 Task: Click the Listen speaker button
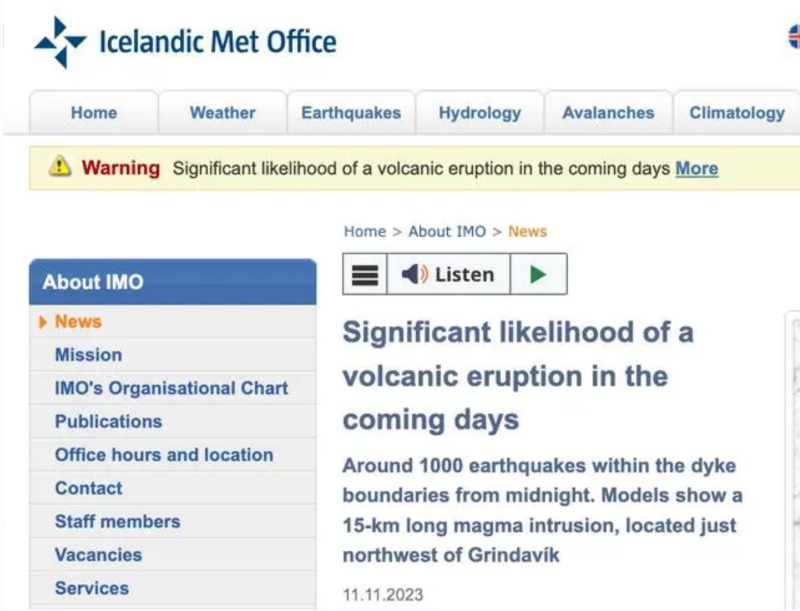pyautogui.click(x=448, y=275)
